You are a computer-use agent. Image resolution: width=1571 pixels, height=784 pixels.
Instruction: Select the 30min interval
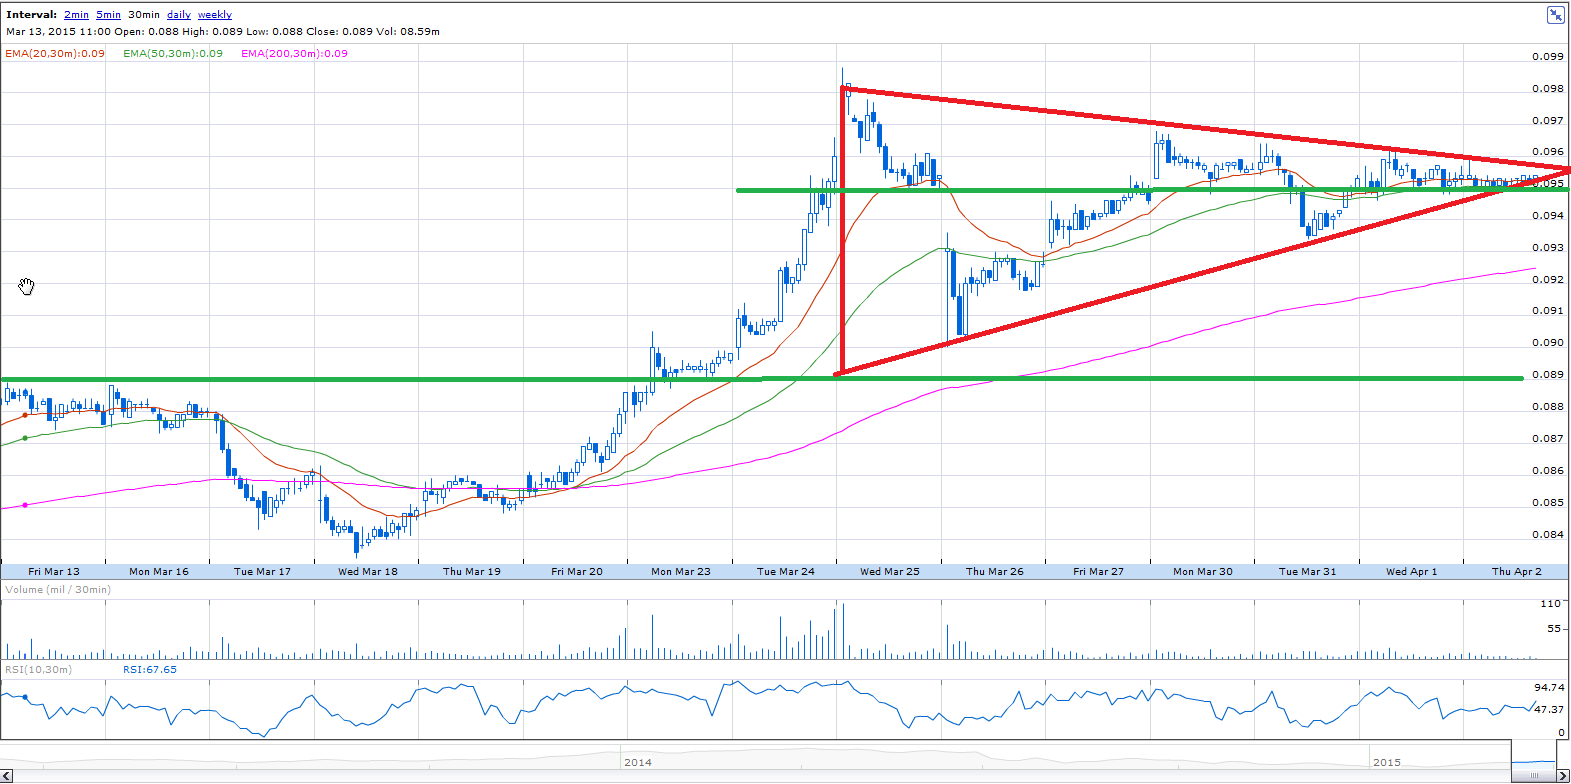(x=143, y=15)
